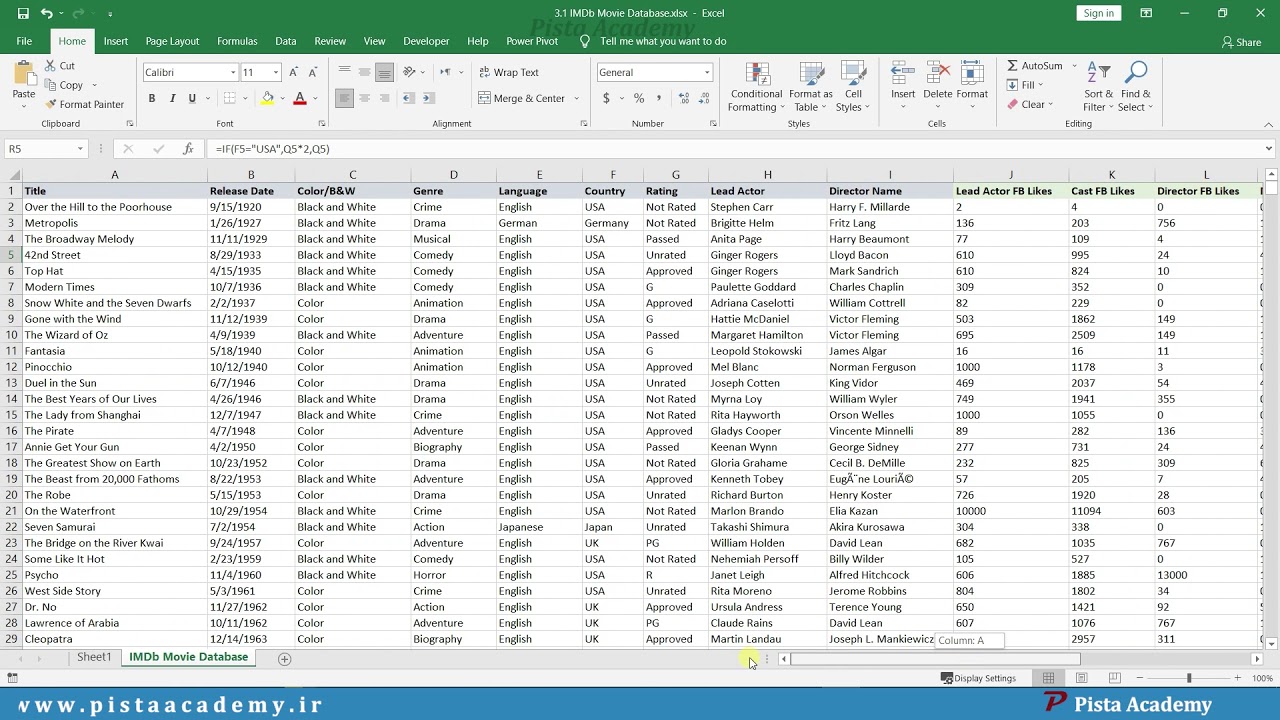Open Sort & Filter menu
The image size is (1280, 720).
(1098, 88)
